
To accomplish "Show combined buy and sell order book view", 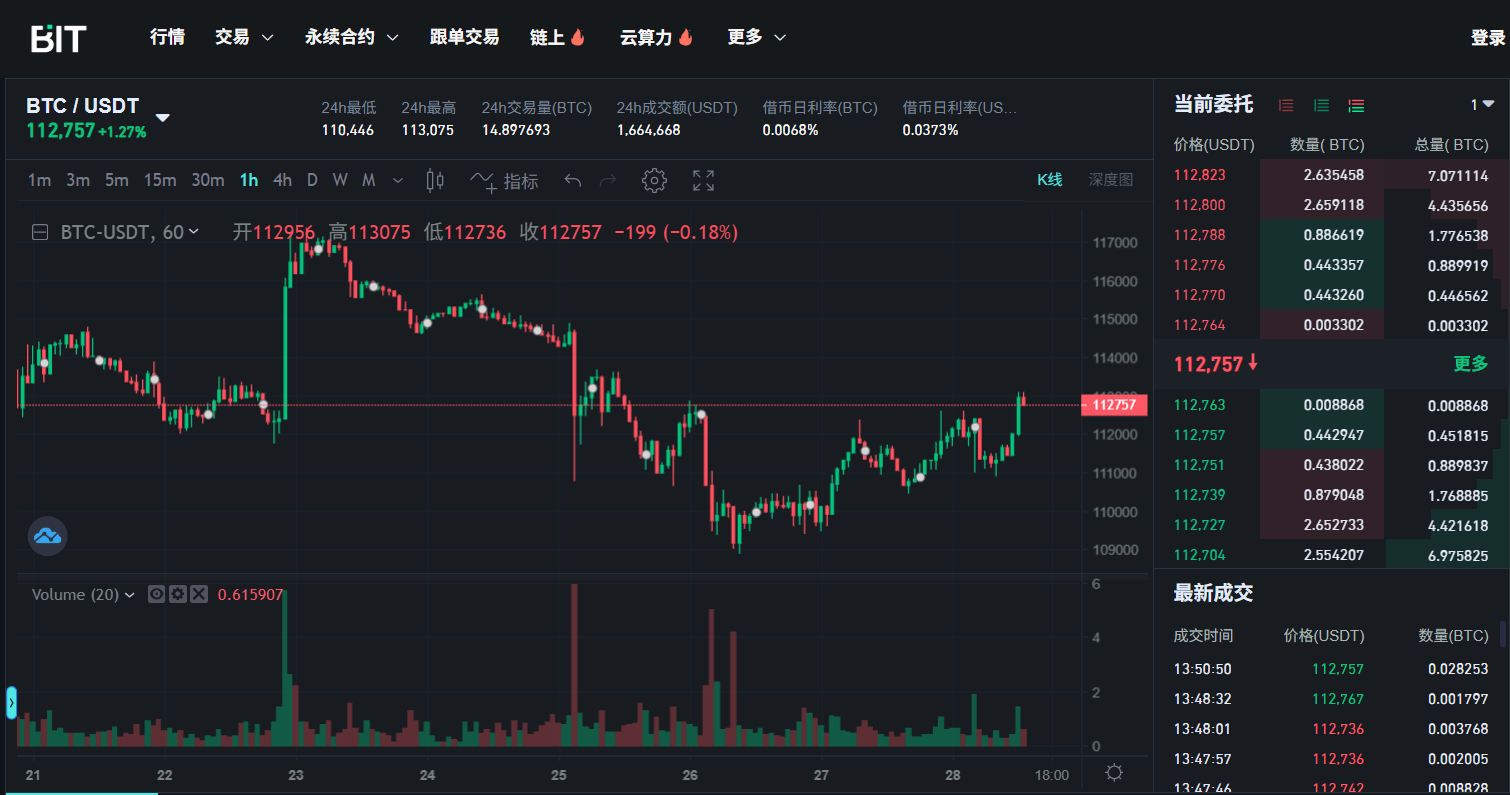I will click(x=1356, y=105).
